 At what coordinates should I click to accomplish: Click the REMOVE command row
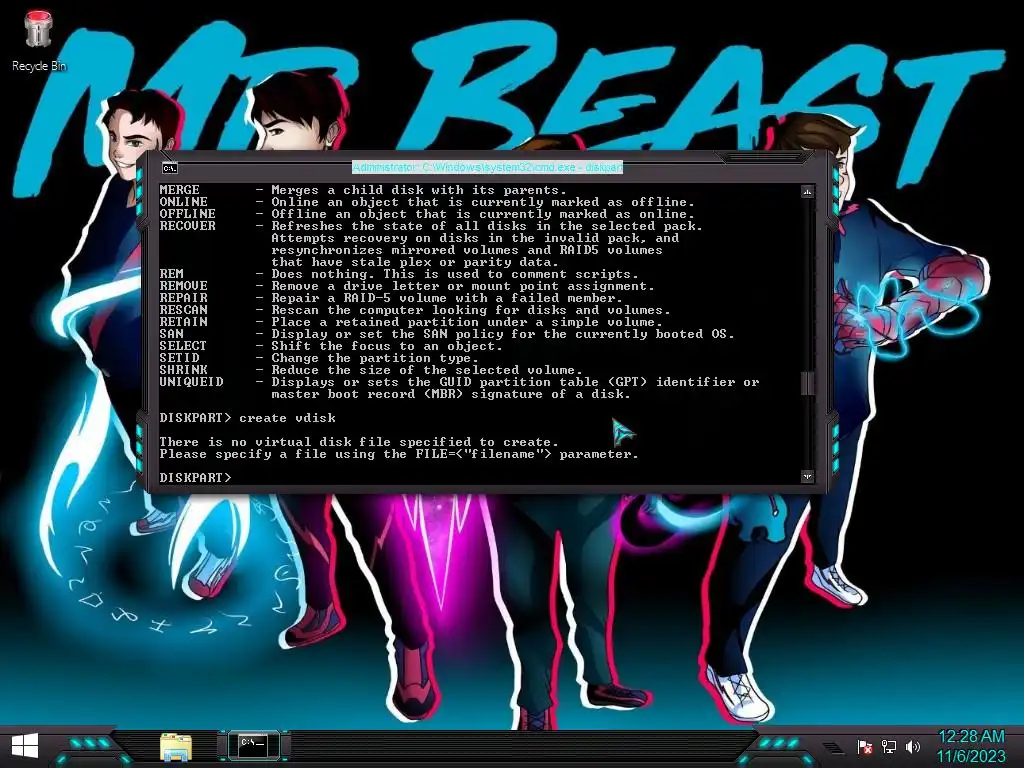407,286
